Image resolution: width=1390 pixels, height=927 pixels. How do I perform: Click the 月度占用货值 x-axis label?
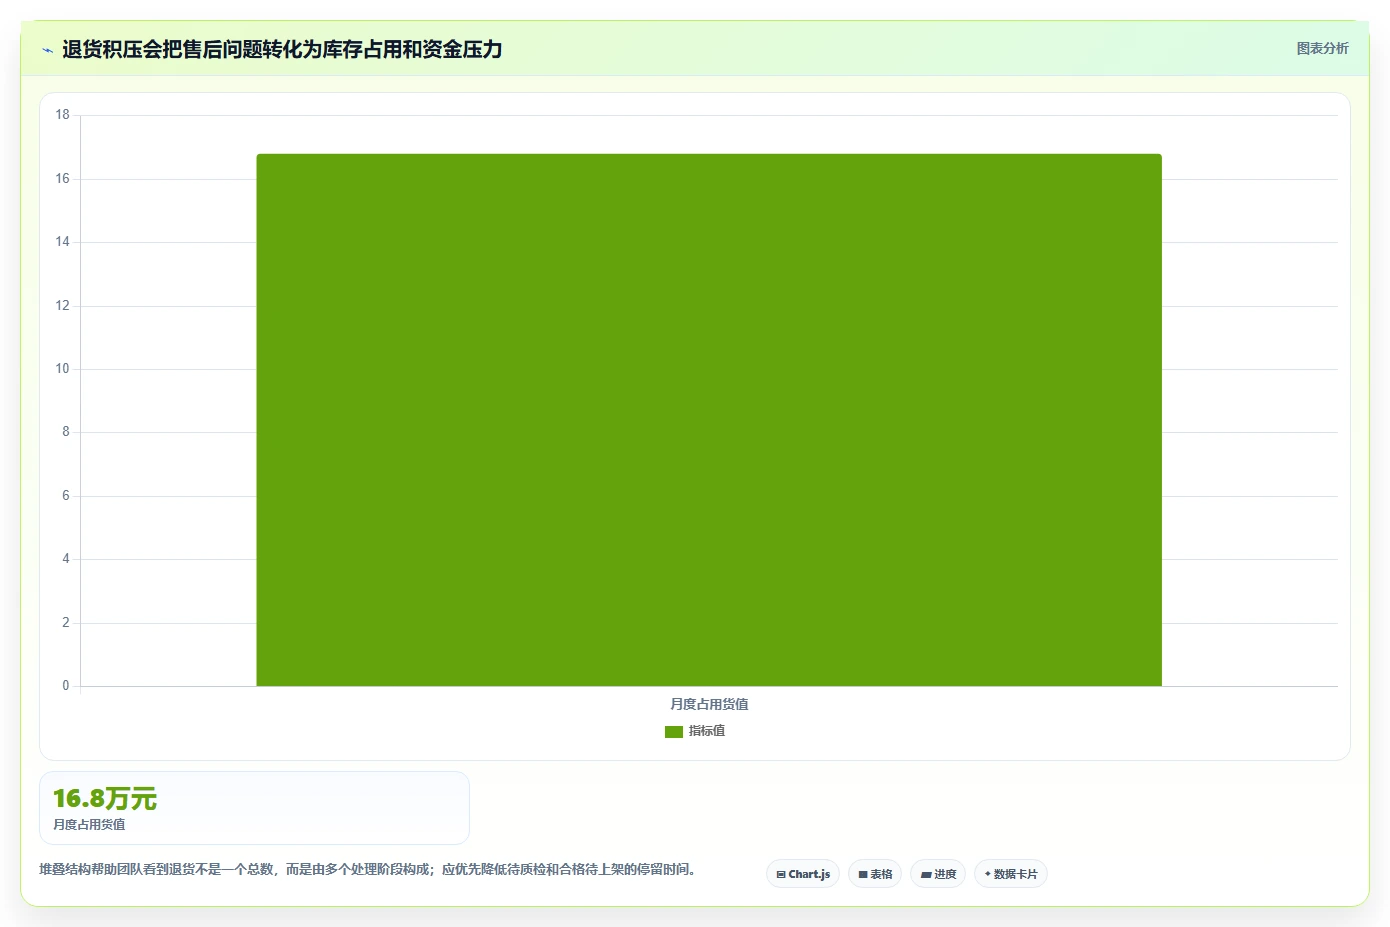(x=709, y=704)
